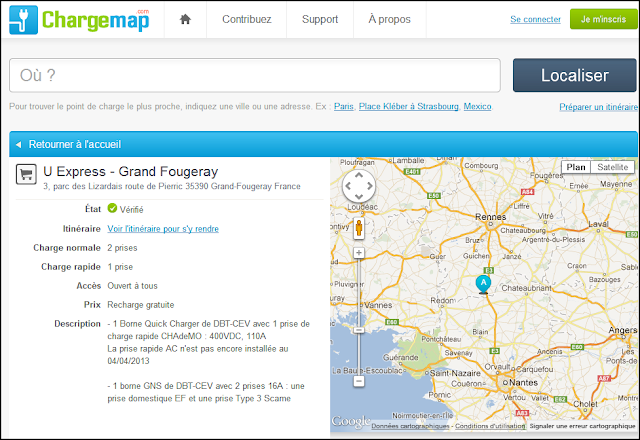Click the address text 3, parc des Lizardais

(172, 187)
